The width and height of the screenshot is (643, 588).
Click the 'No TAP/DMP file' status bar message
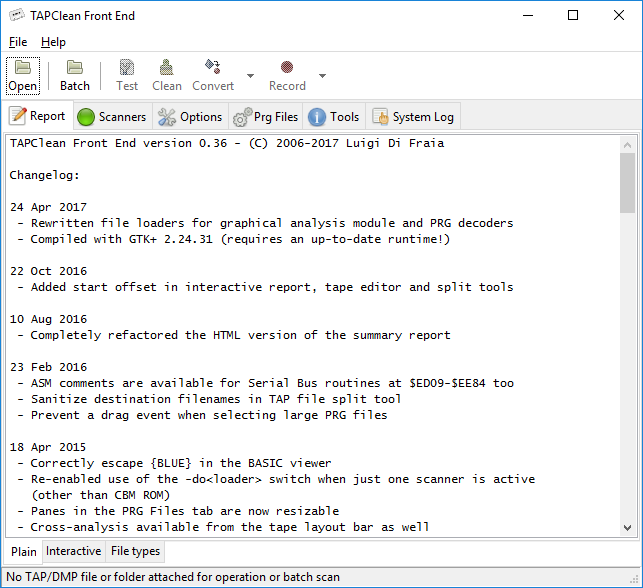173,577
